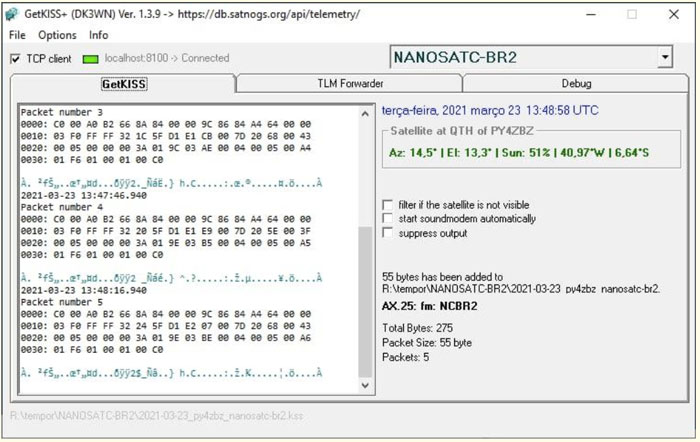Viewport: 700px width, 442px height.
Task: Maximize the GetKISS+ window
Action: (631, 14)
